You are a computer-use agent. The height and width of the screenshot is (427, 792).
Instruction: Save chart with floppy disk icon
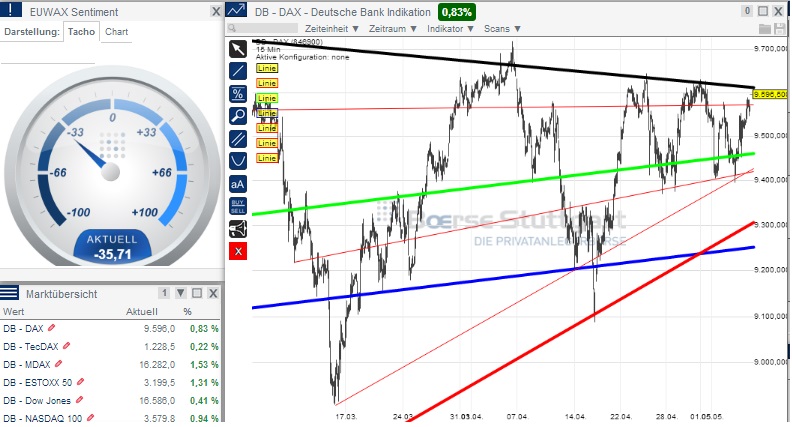click(778, 29)
